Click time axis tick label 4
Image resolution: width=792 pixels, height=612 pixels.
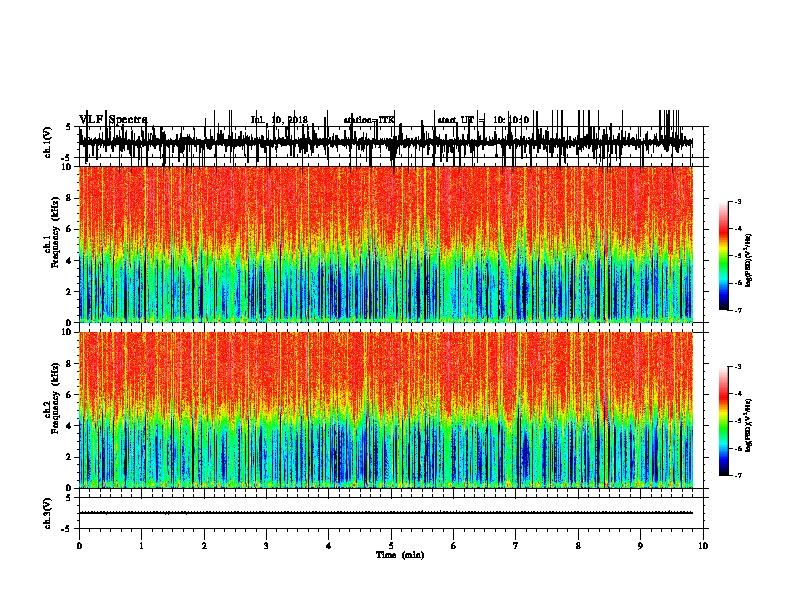pos(329,546)
